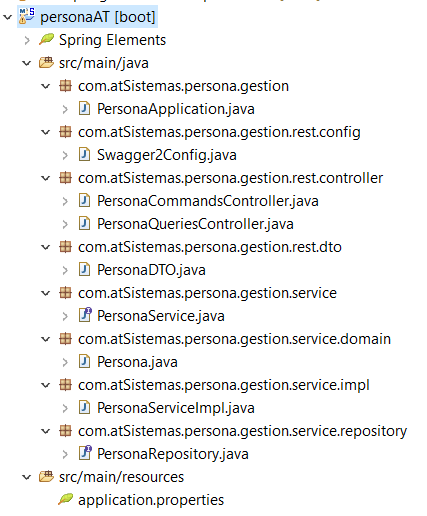
Task: Collapse the src/main/java folder
Action: 26,63
